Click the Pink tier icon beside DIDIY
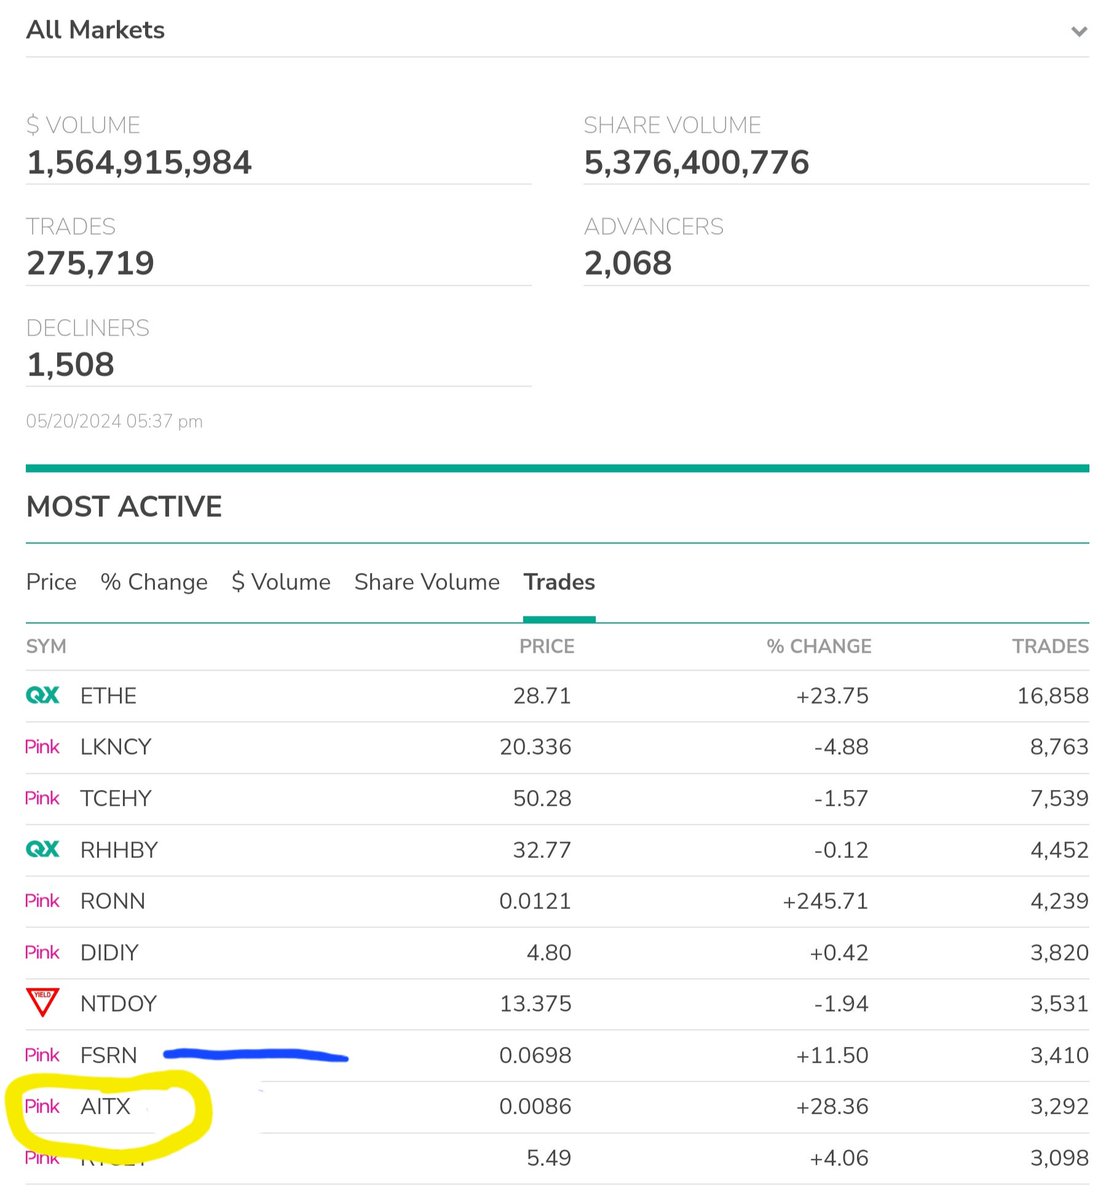 (x=43, y=952)
